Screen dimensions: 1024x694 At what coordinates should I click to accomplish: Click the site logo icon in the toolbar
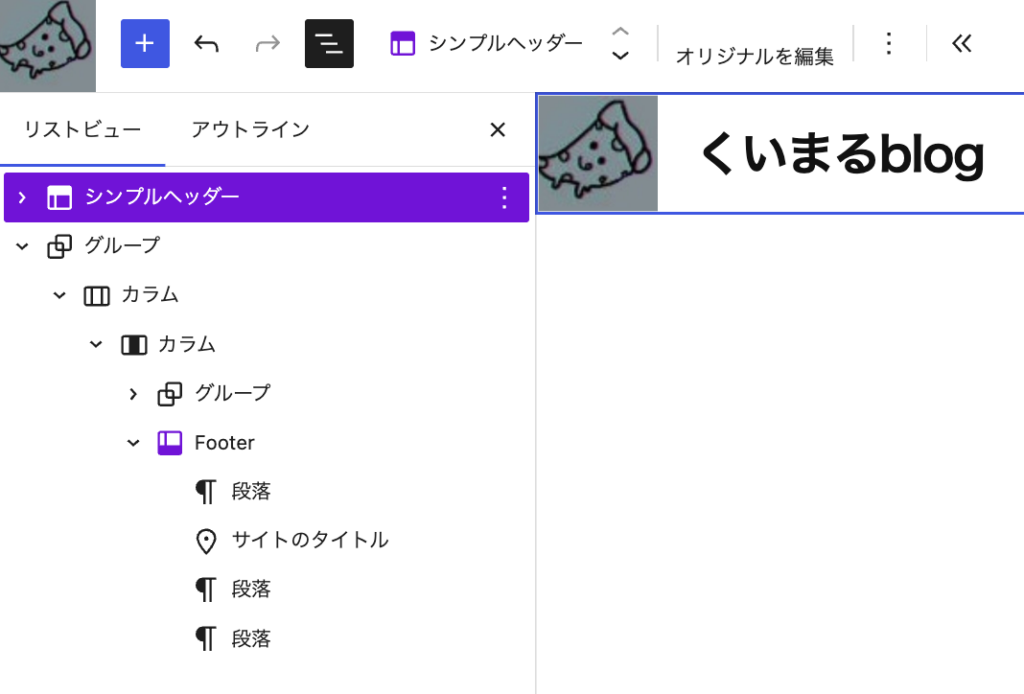click(48, 46)
